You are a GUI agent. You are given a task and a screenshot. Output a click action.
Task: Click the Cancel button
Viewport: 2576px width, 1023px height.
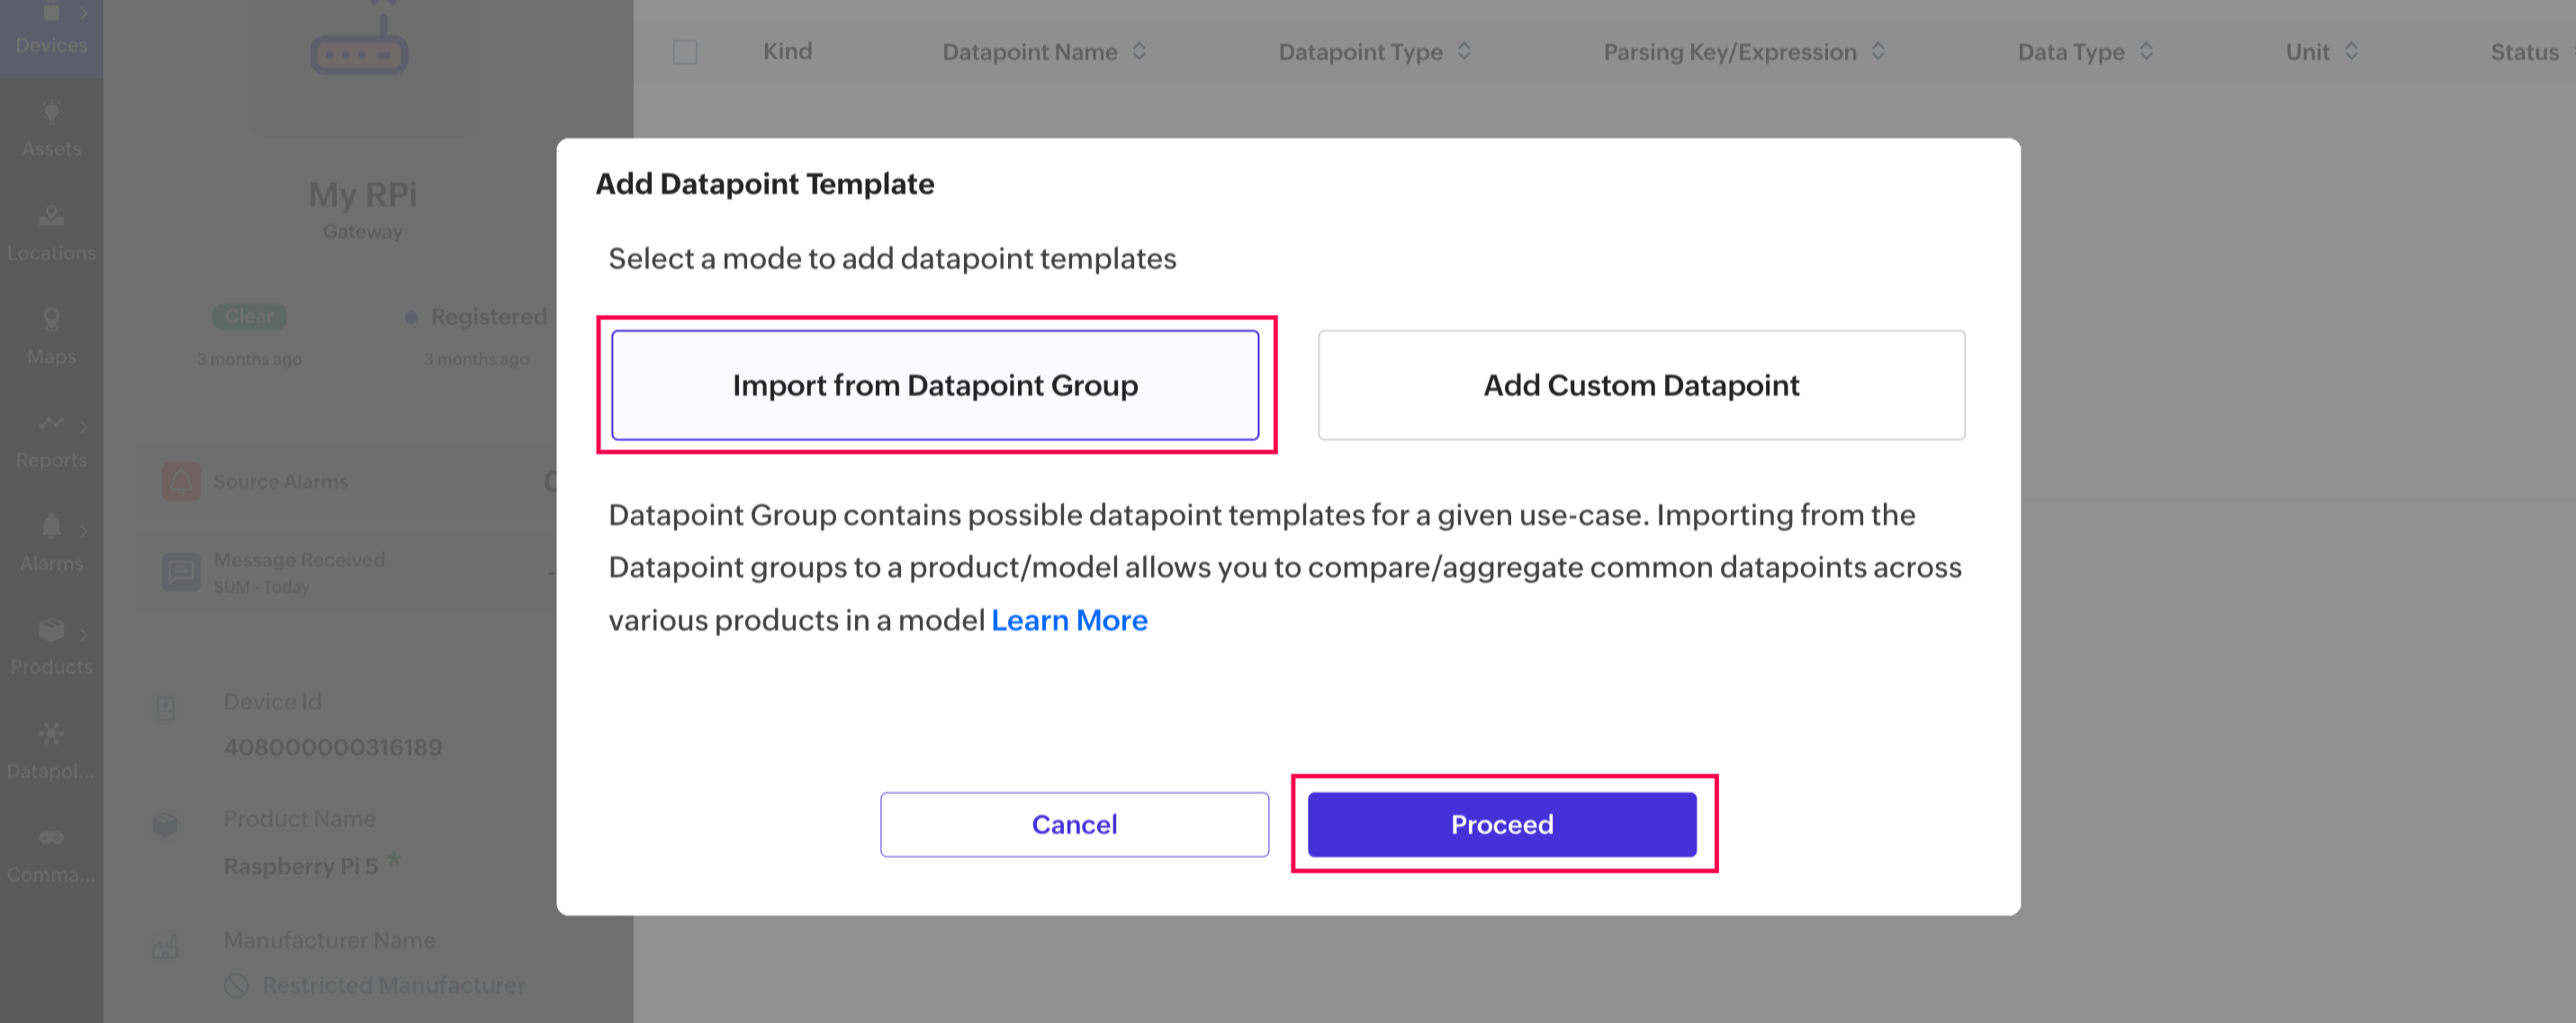pos(1074,824)
